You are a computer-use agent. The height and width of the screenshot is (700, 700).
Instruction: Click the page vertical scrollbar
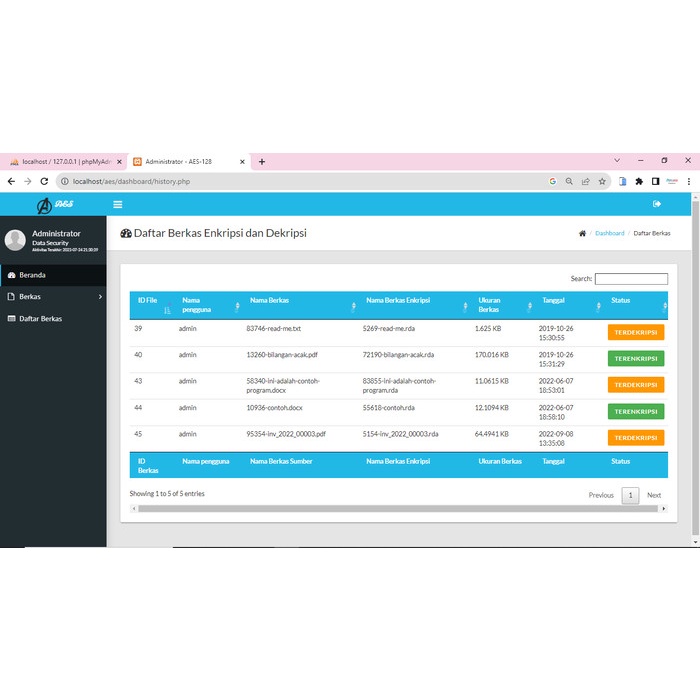[695, 366]
